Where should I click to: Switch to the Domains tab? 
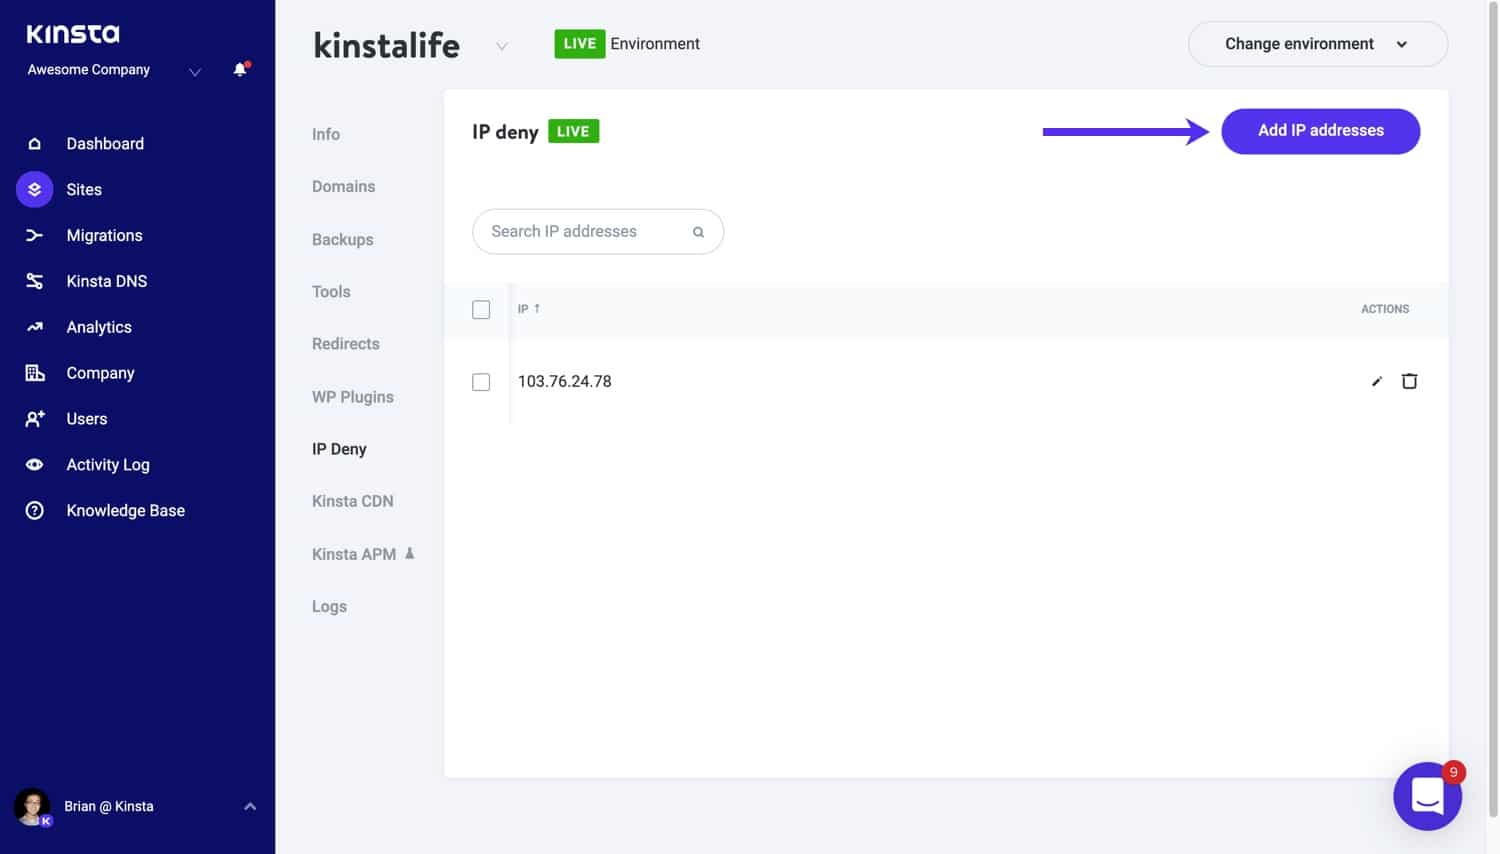343,186
